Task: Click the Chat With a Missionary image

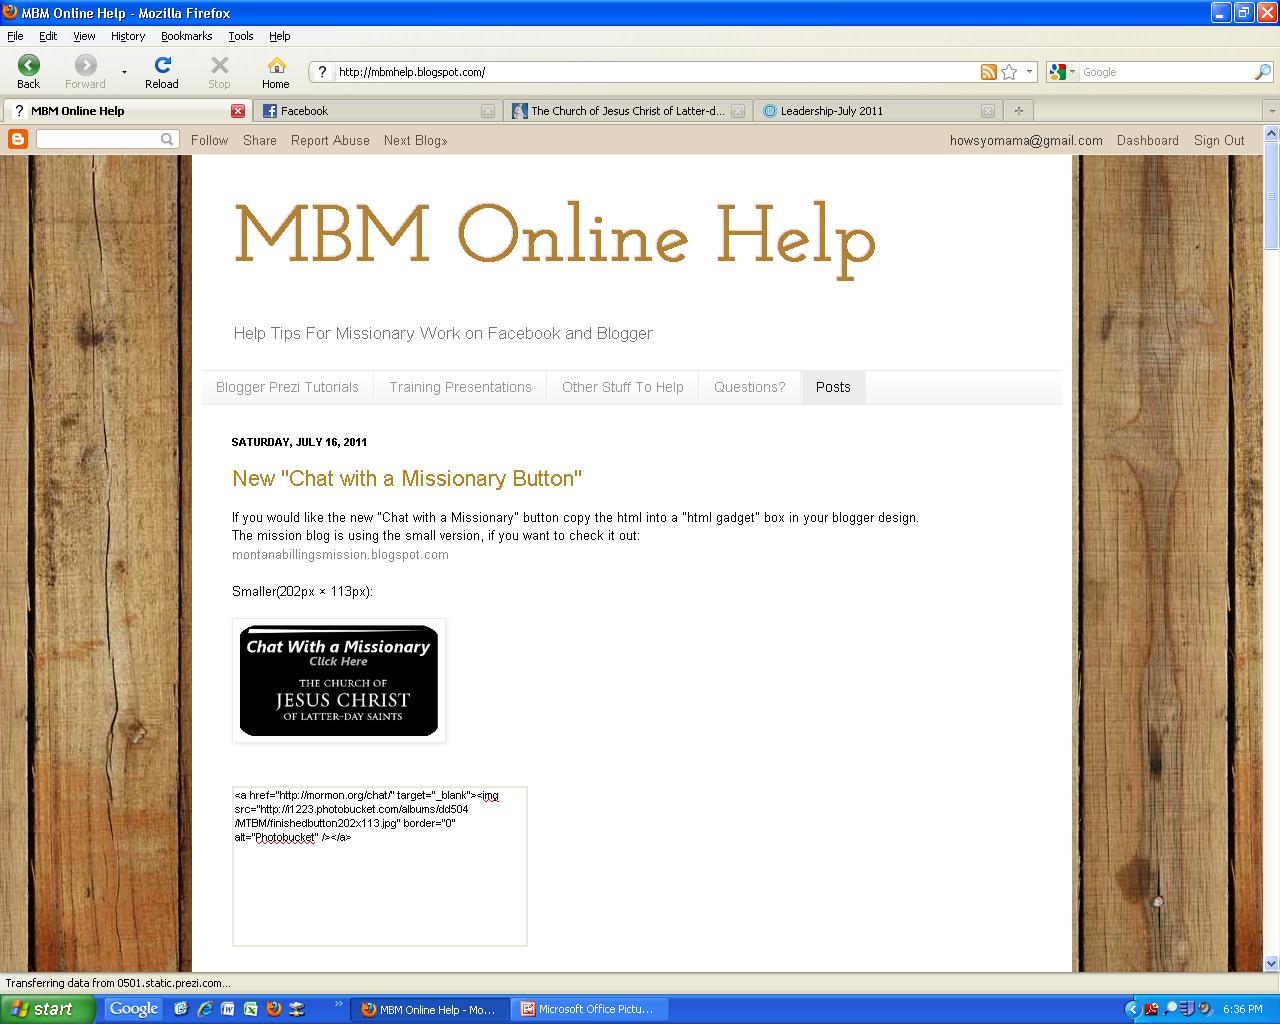Action: [x=339, y=681]
